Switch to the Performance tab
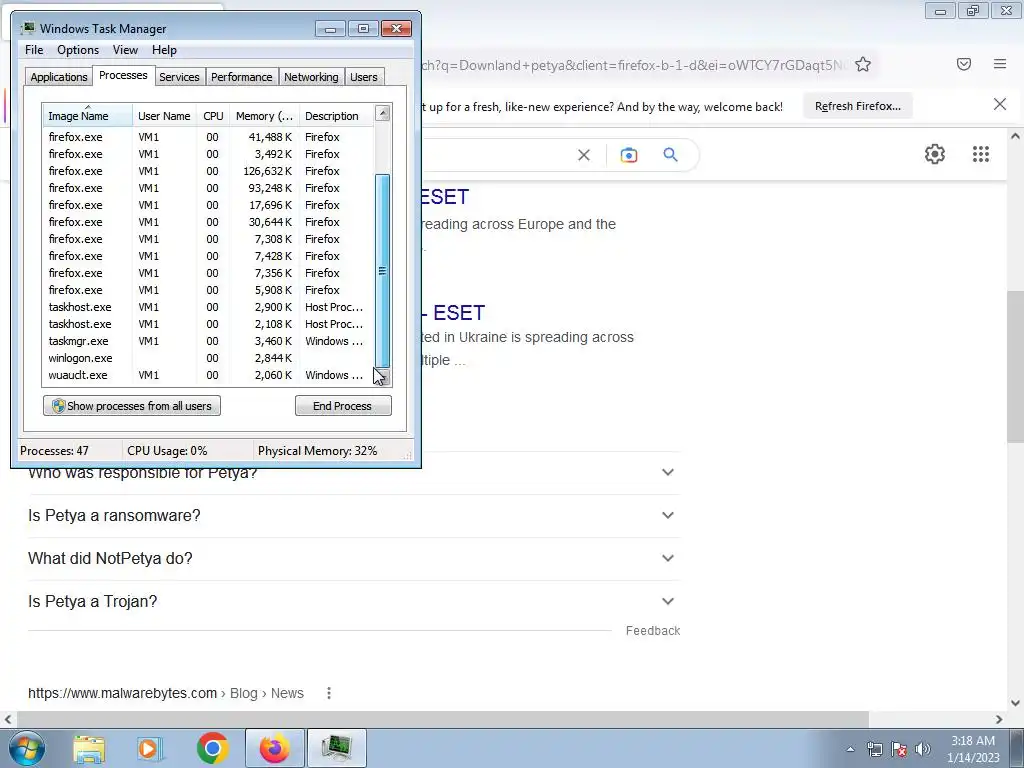Screen dimensions: 1024x768 pyautogui.click(x=241, y=77)
